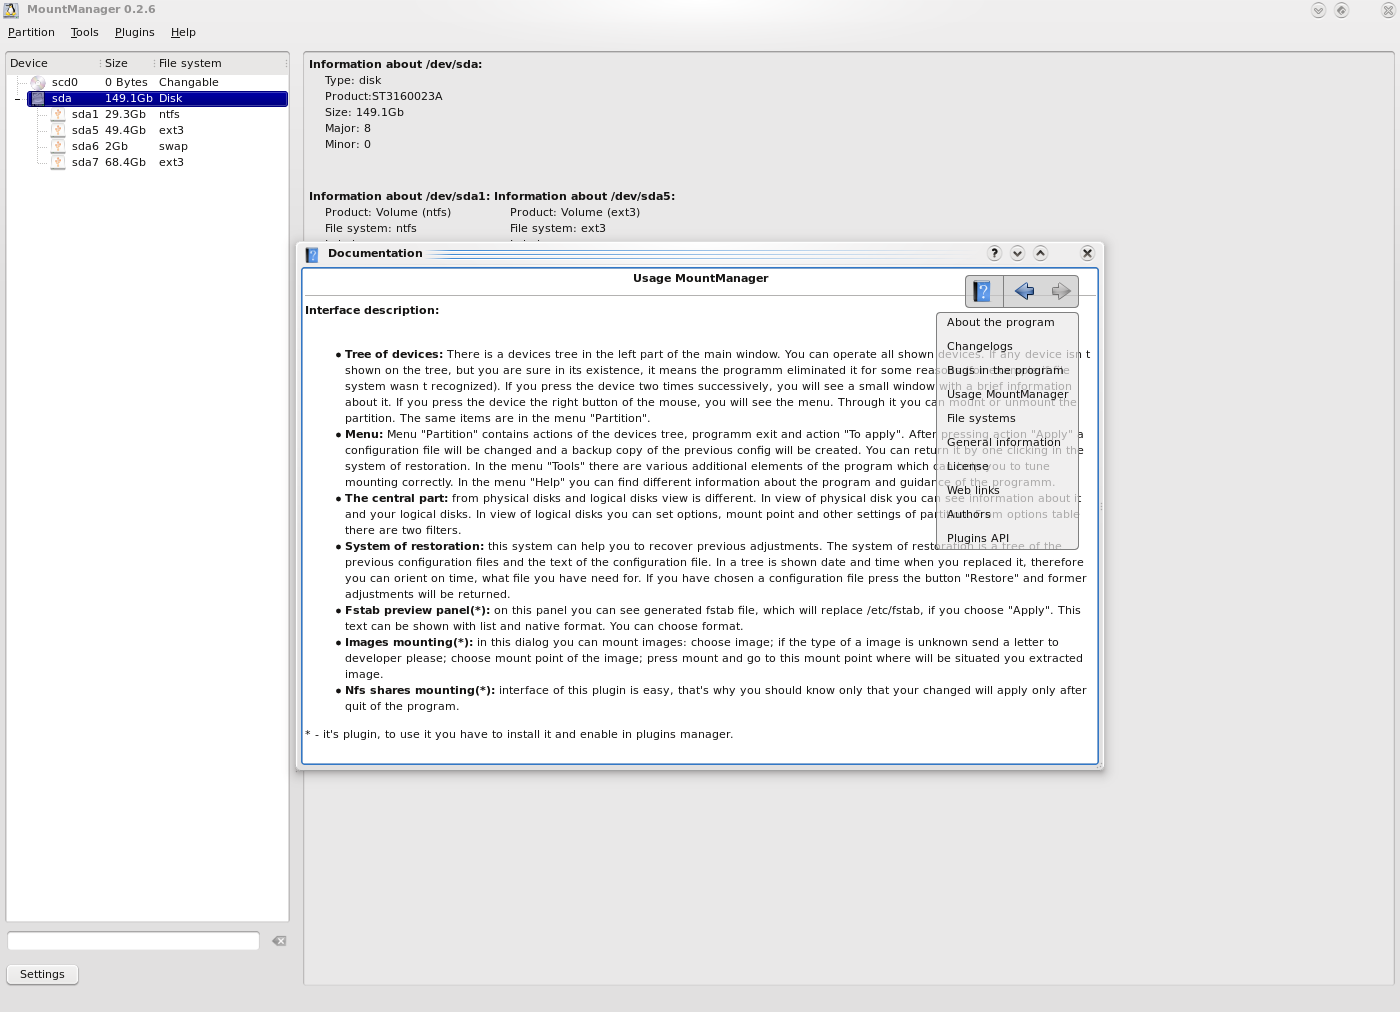The image size is (1400, 1012).
Task: Click the Interface description heading
Action: coord(372,310)
